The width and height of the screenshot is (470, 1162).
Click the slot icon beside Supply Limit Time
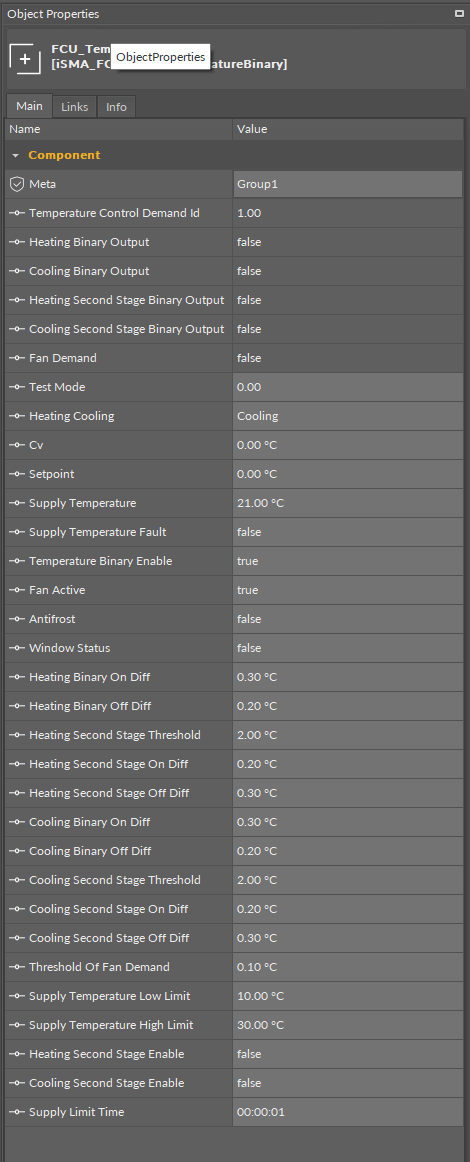(17, 1112)
